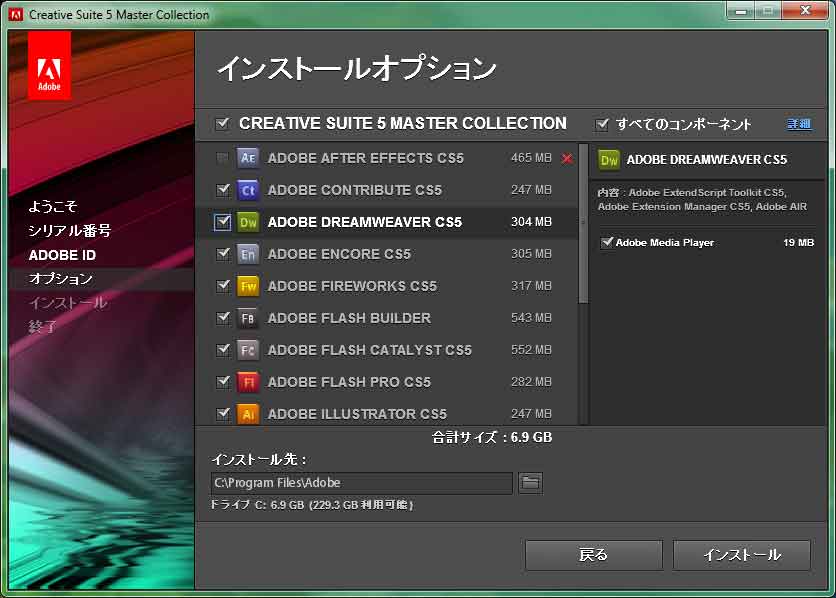Select the ようこそ step in the sidebar
Viewport: 836px width, 598px height.
tap(53, 206)
